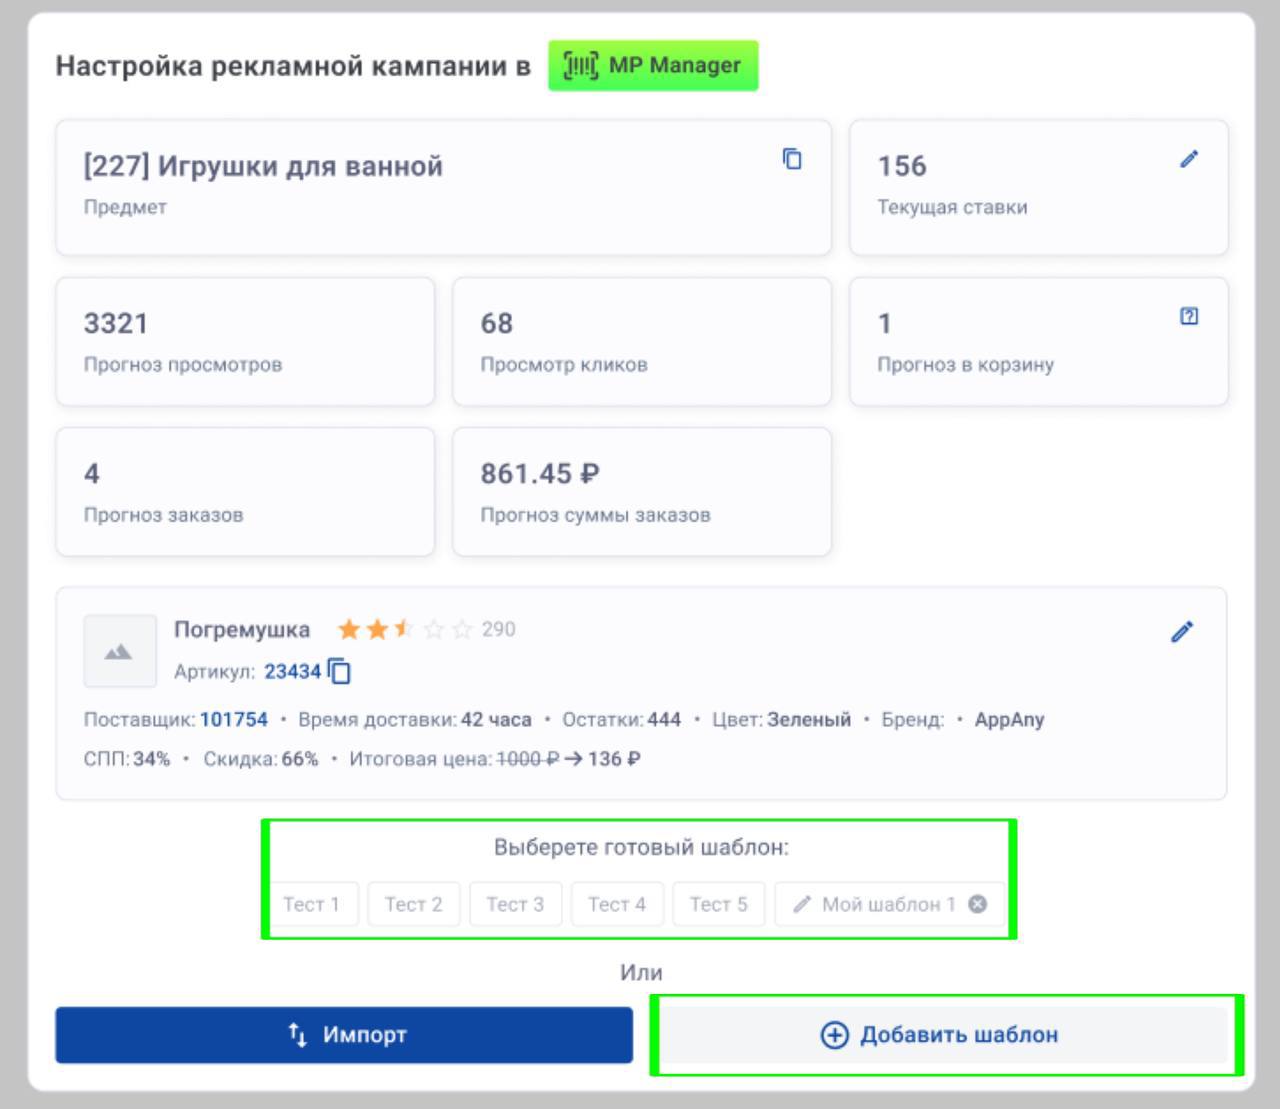Select the Тест 1 template
The image size is (1280, 1109).
point(311,904)
